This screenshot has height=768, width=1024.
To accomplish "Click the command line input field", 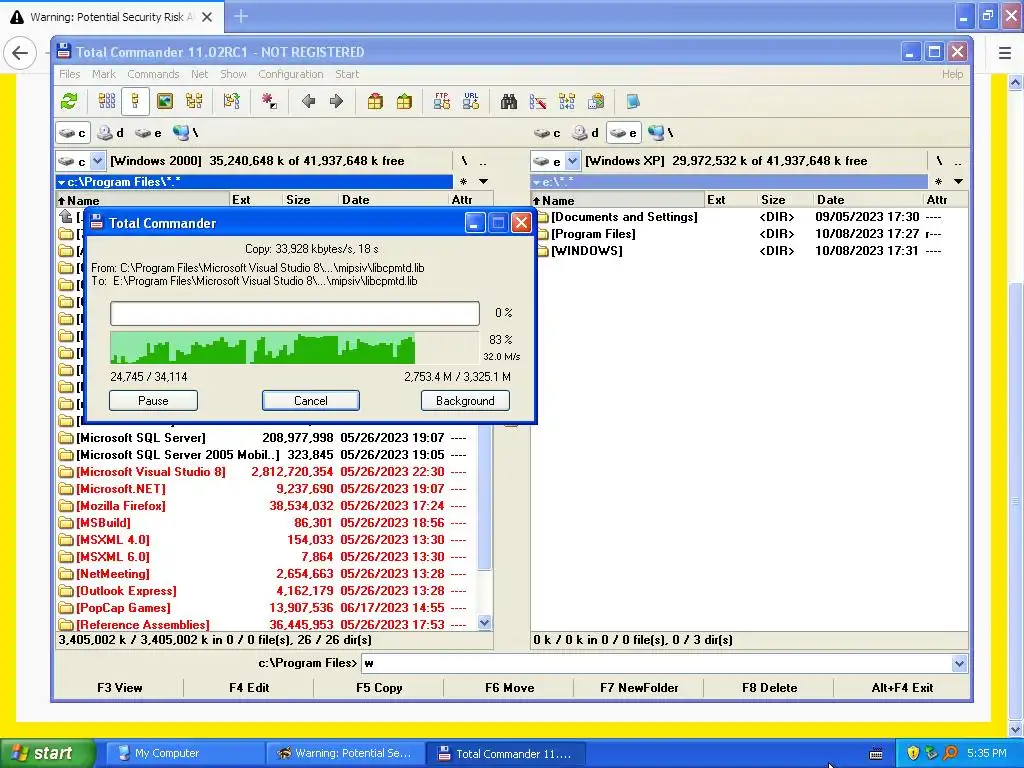I will click(656, 664).
